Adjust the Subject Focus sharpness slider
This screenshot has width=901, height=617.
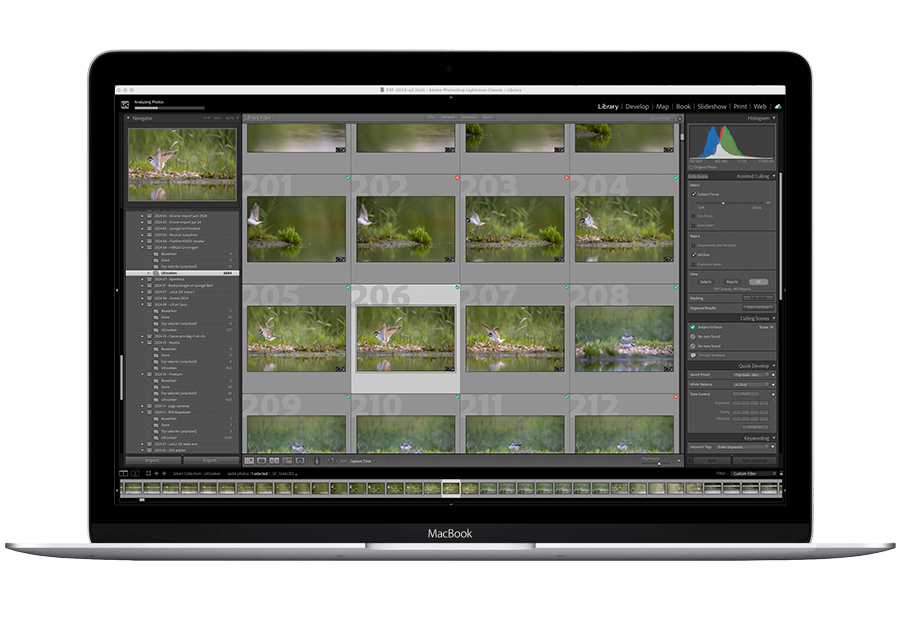click(724, 204)
